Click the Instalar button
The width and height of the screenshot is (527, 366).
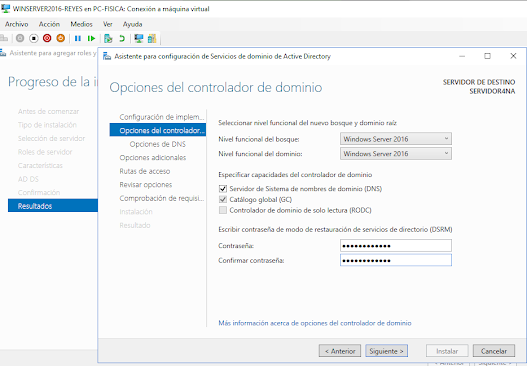[447, 351]
